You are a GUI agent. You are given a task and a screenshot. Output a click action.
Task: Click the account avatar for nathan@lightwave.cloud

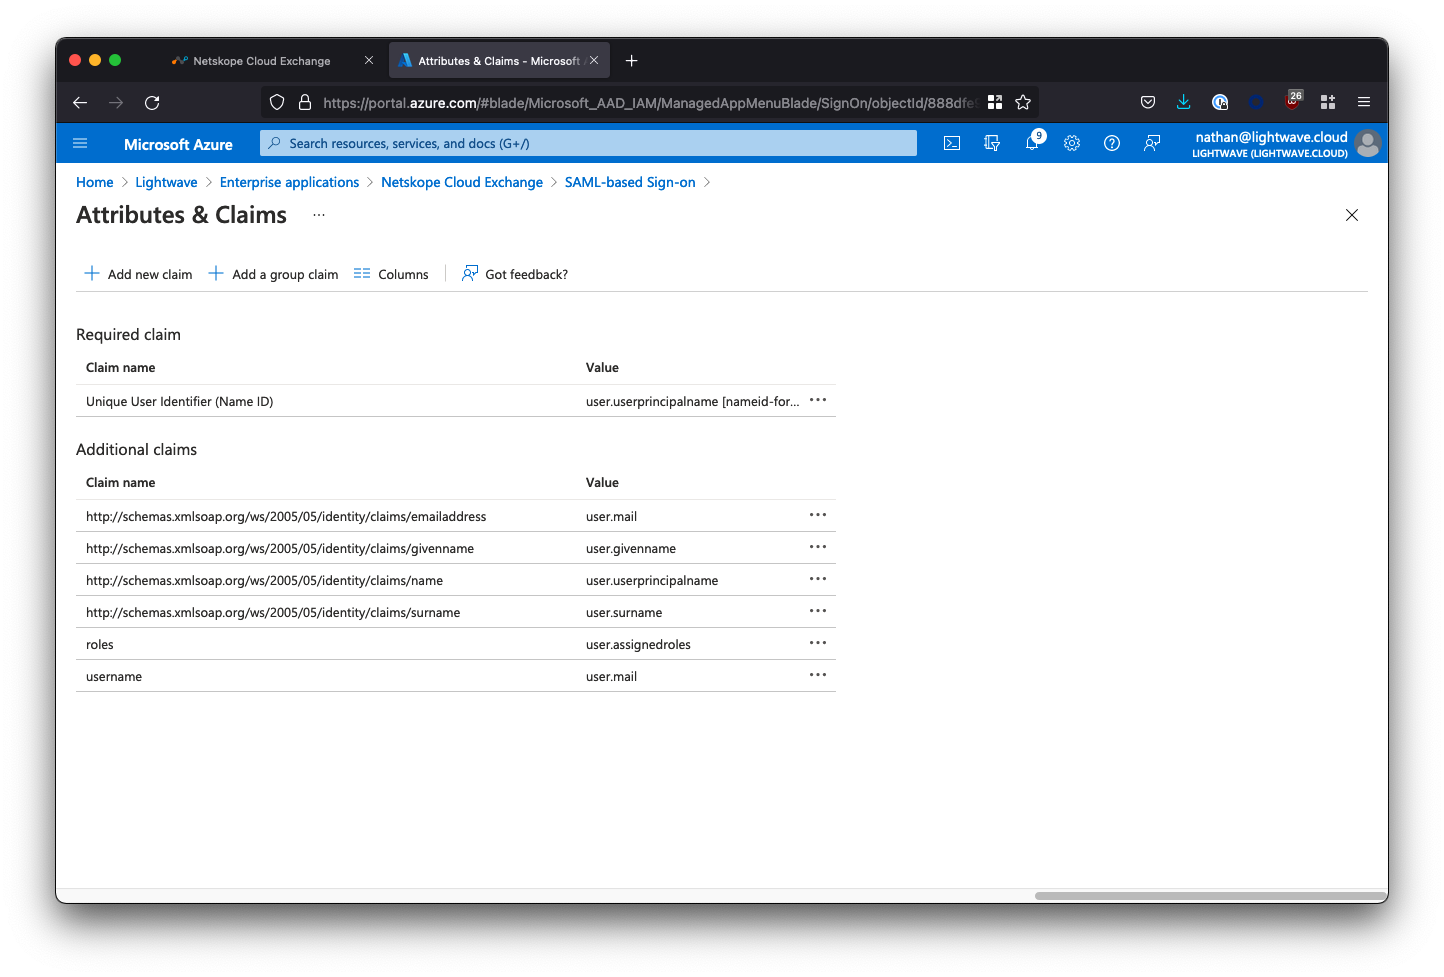coord(1367,144)
